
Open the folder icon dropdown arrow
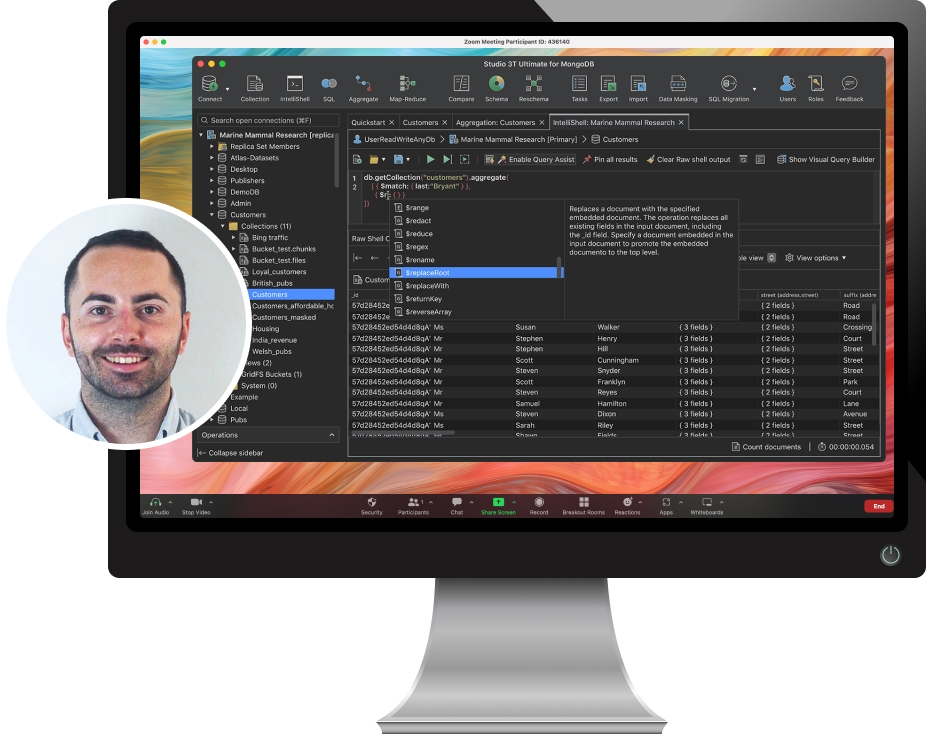383,159
